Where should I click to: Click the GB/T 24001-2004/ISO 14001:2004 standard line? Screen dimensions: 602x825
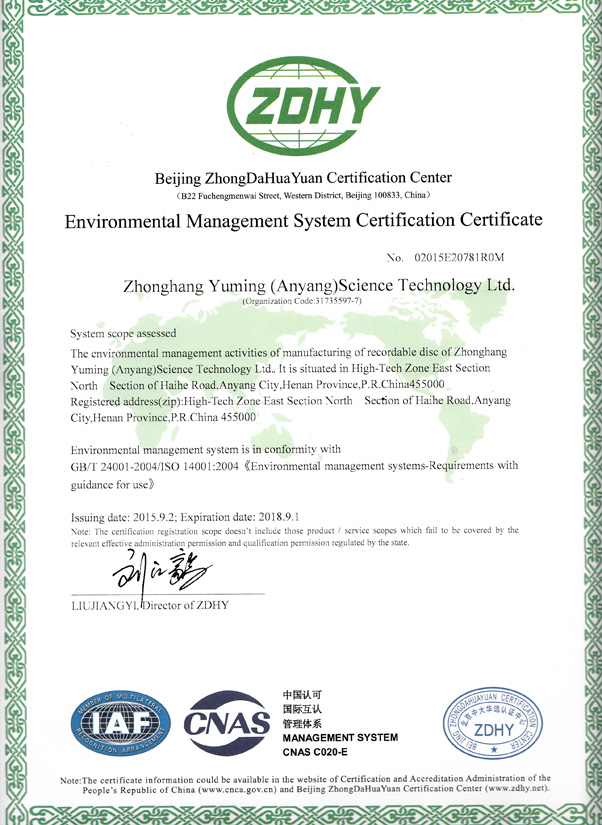click(295, 466)
